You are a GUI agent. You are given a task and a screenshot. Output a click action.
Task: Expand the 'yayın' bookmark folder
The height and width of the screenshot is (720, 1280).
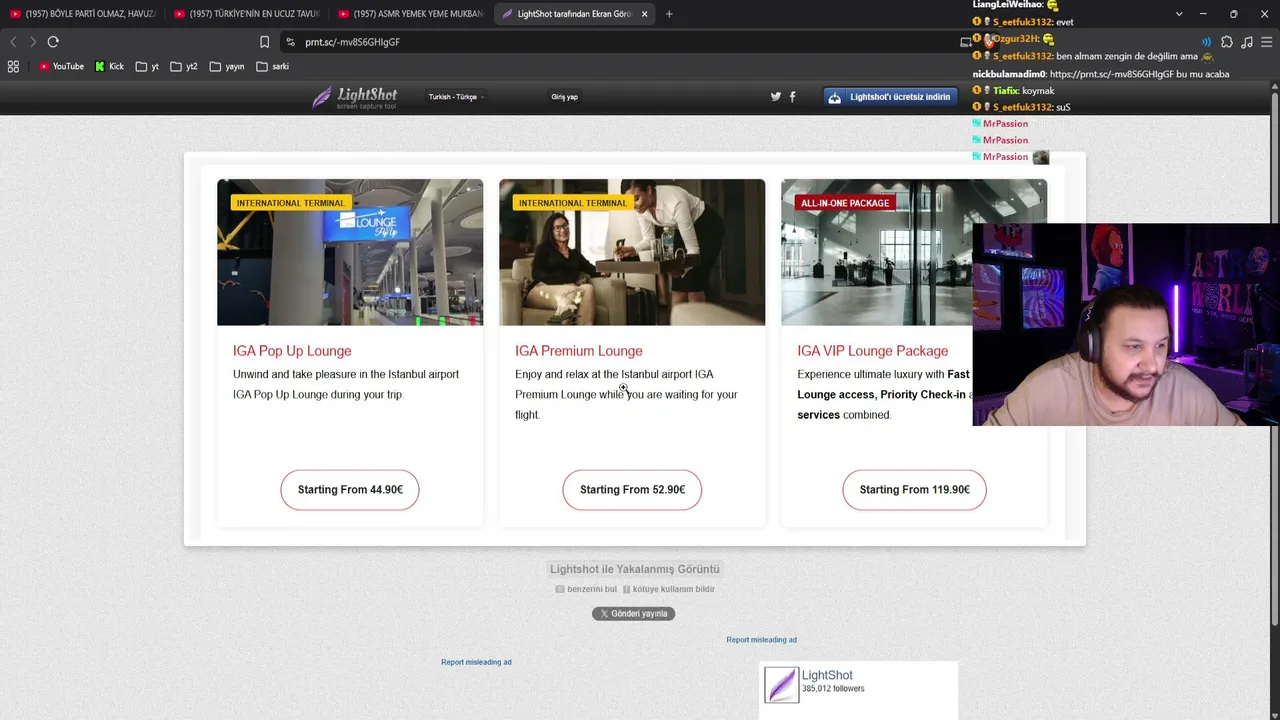click(x=227, y=66)
